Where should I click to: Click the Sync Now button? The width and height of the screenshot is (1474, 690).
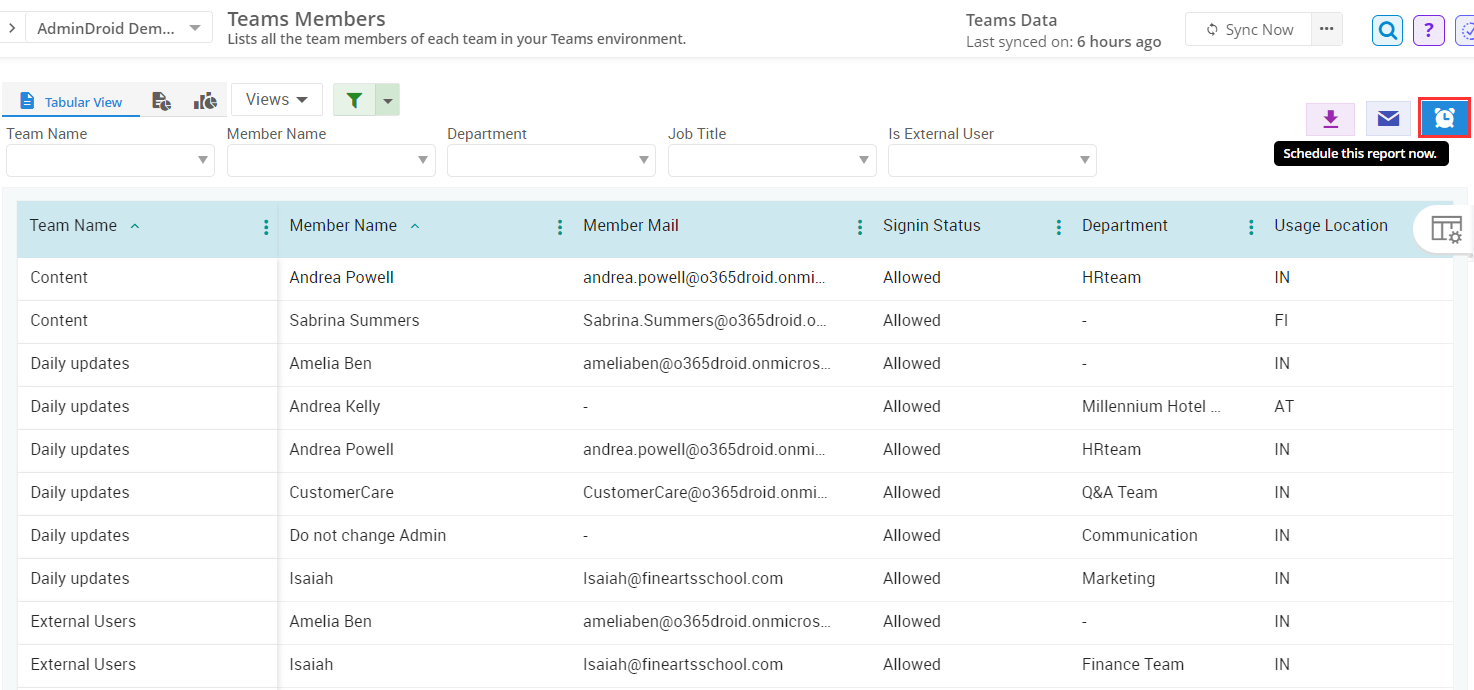click(1249, 30)
